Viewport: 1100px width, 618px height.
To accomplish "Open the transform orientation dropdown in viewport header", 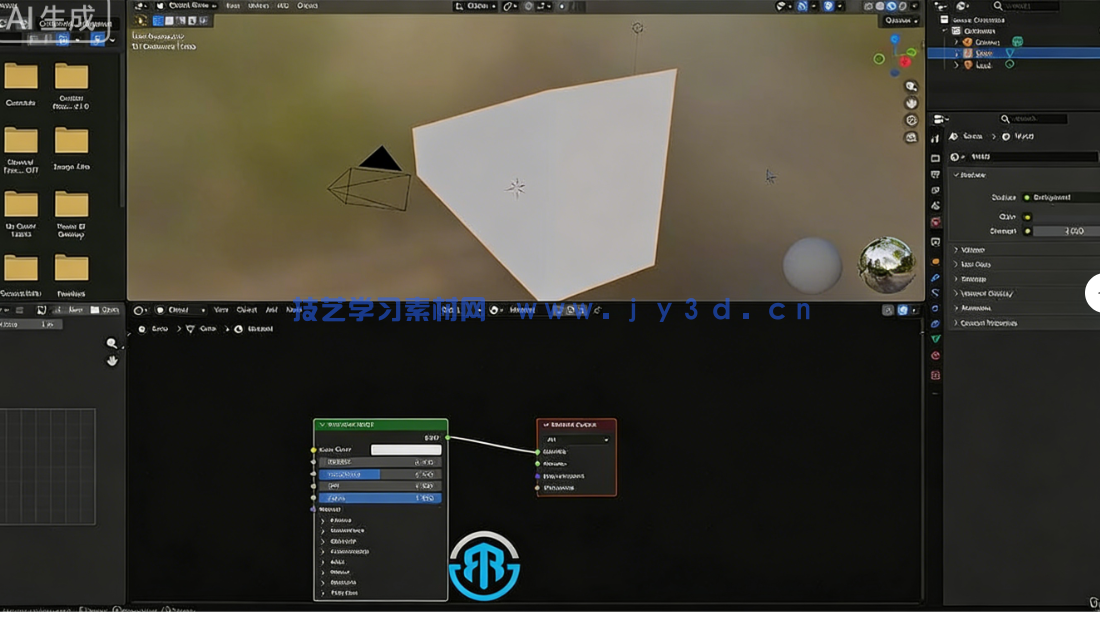I will tap(475, 6).
